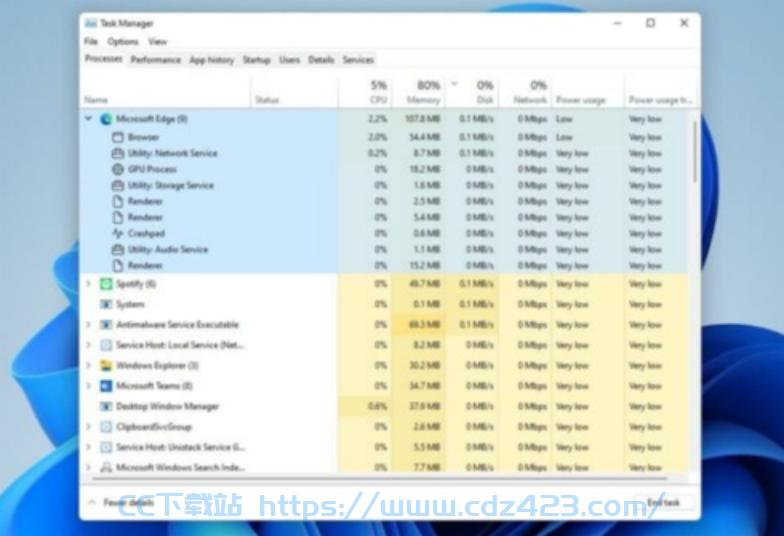Expand Service Host: Unistack Service group

88,447
